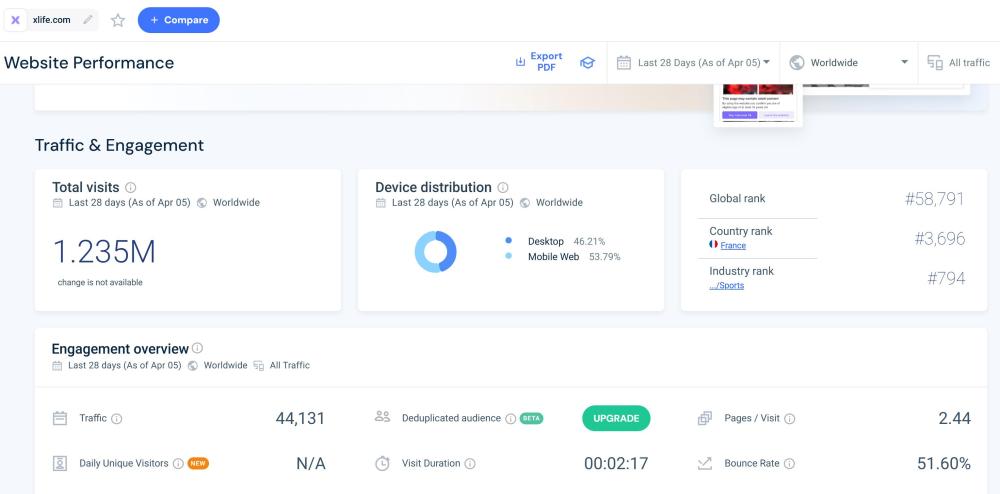Screen dimensions: 1000x494
Task: Click the Daily Unique Visitors person icon
Action: (60, 463)
